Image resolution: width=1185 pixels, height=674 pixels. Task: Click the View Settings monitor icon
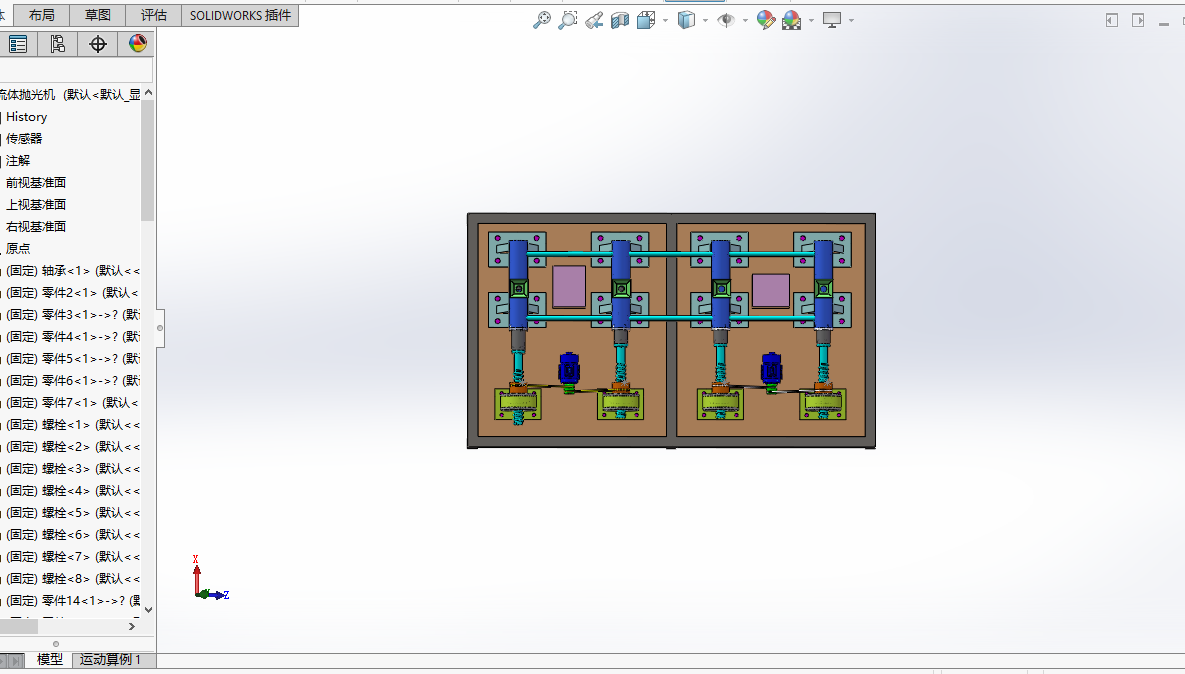(x=832, y=20)
